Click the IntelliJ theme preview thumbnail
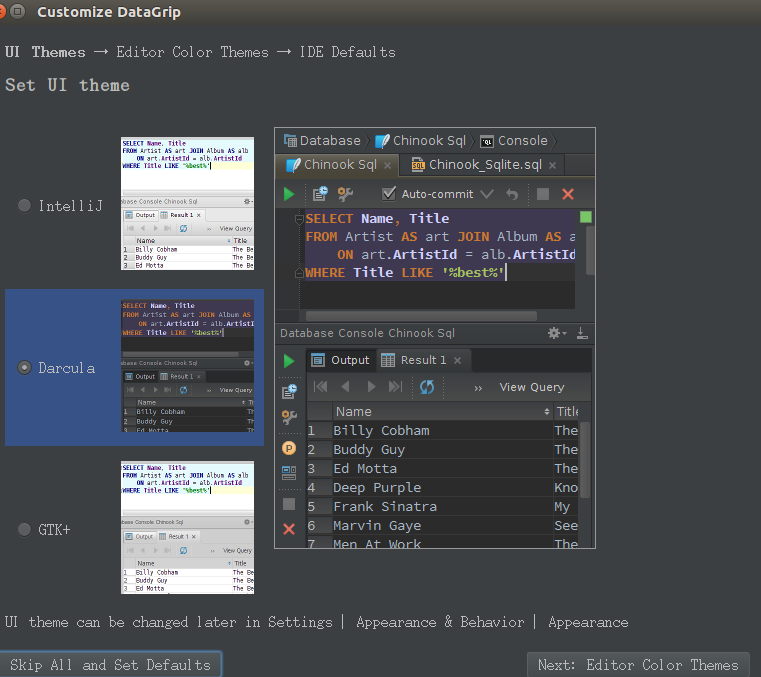Viewport: 761px width, 677px height. [x=187, y=203]
